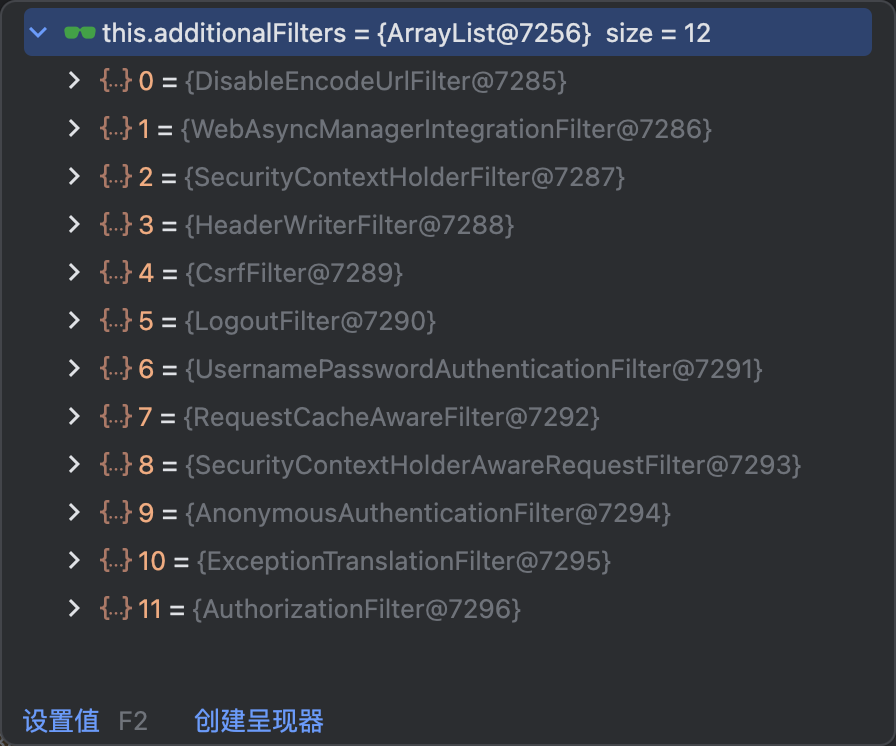Click the glasses watch icon beside this.additionalFilters

click(80, 33)
